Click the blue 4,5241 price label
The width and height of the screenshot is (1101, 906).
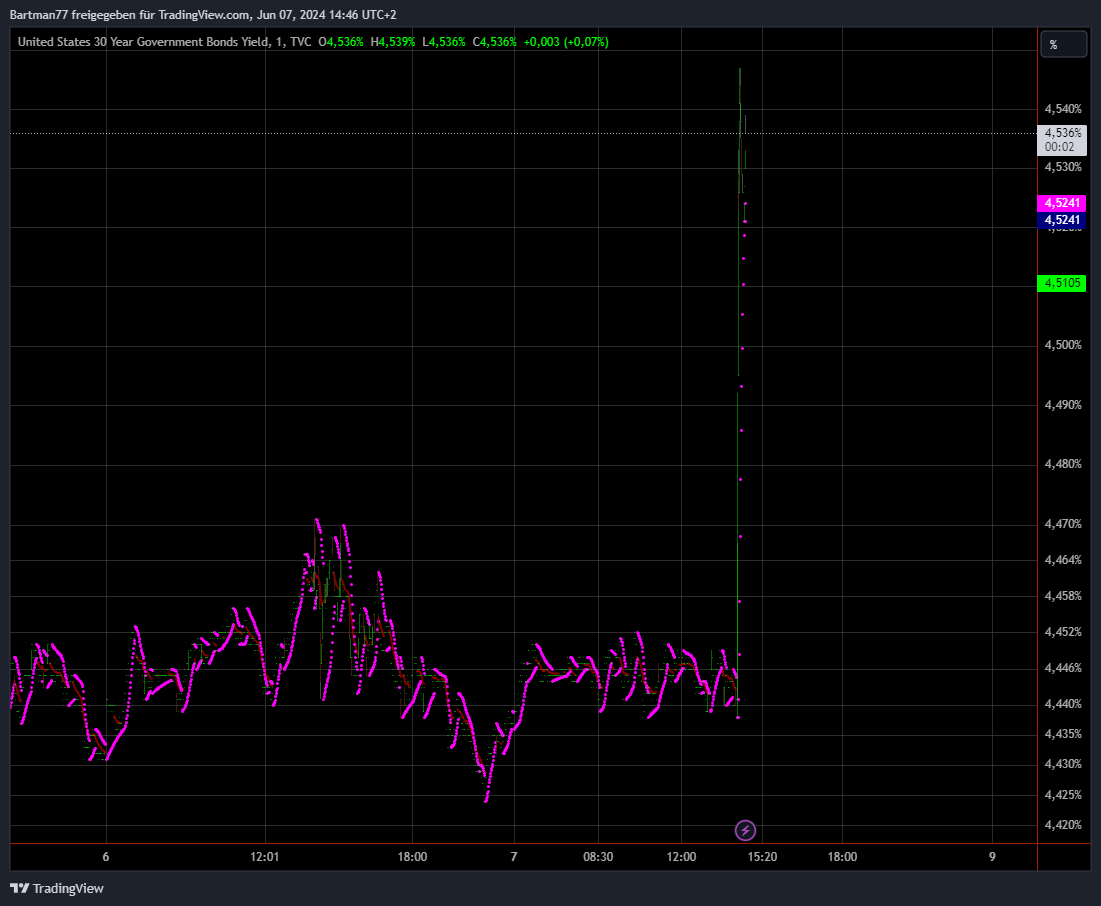1062,220
